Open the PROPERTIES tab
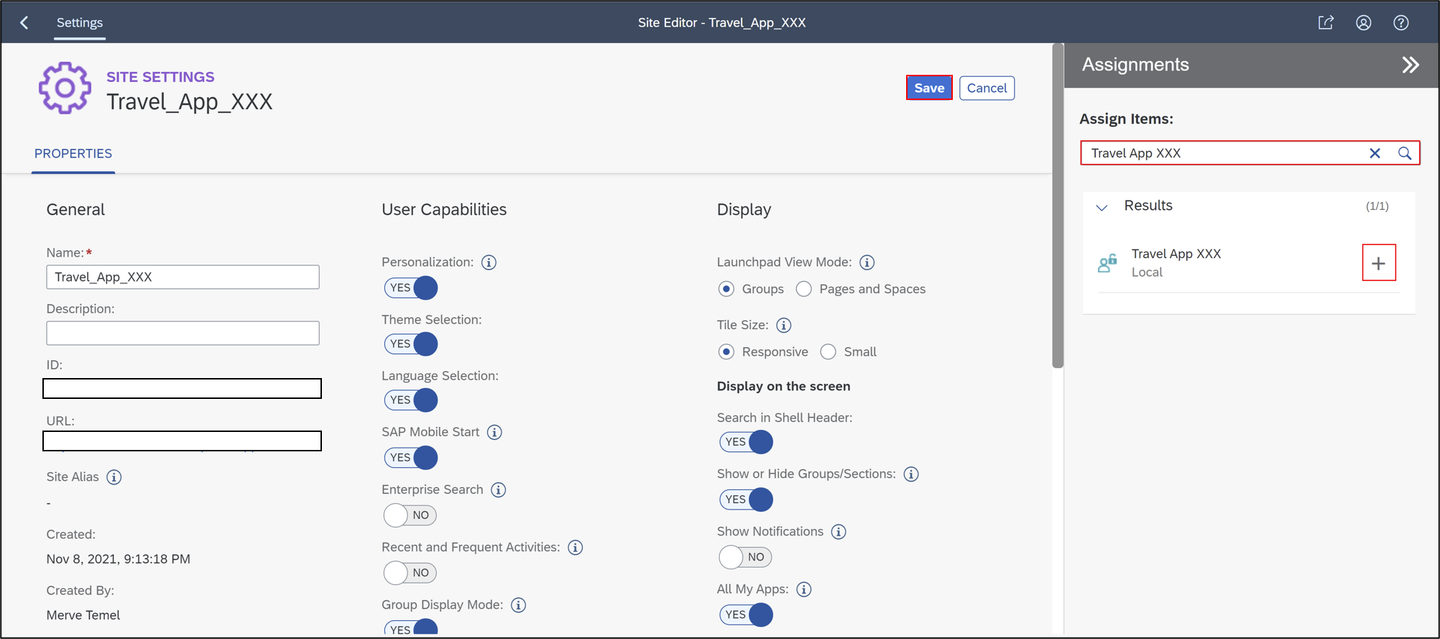 (73, 154)
